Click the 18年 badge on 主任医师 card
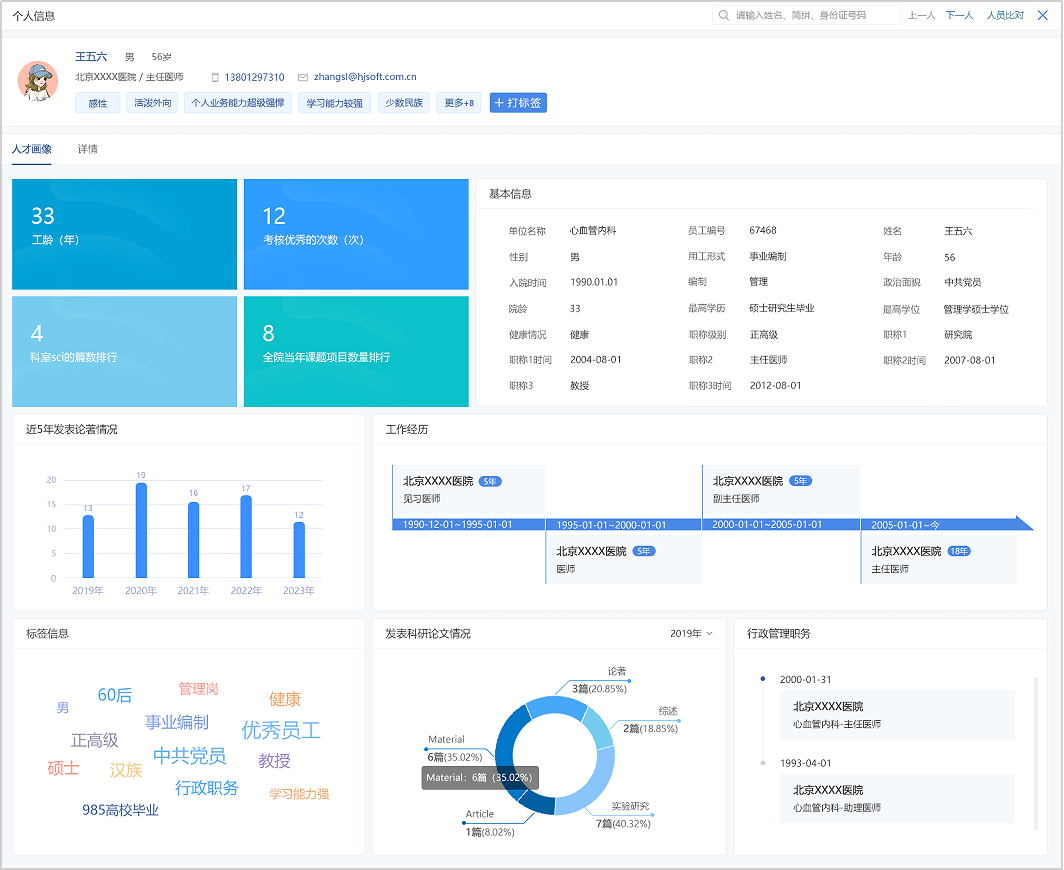Image resolution: width=1064 pixels, height=870 pixels. click(959, 551)
